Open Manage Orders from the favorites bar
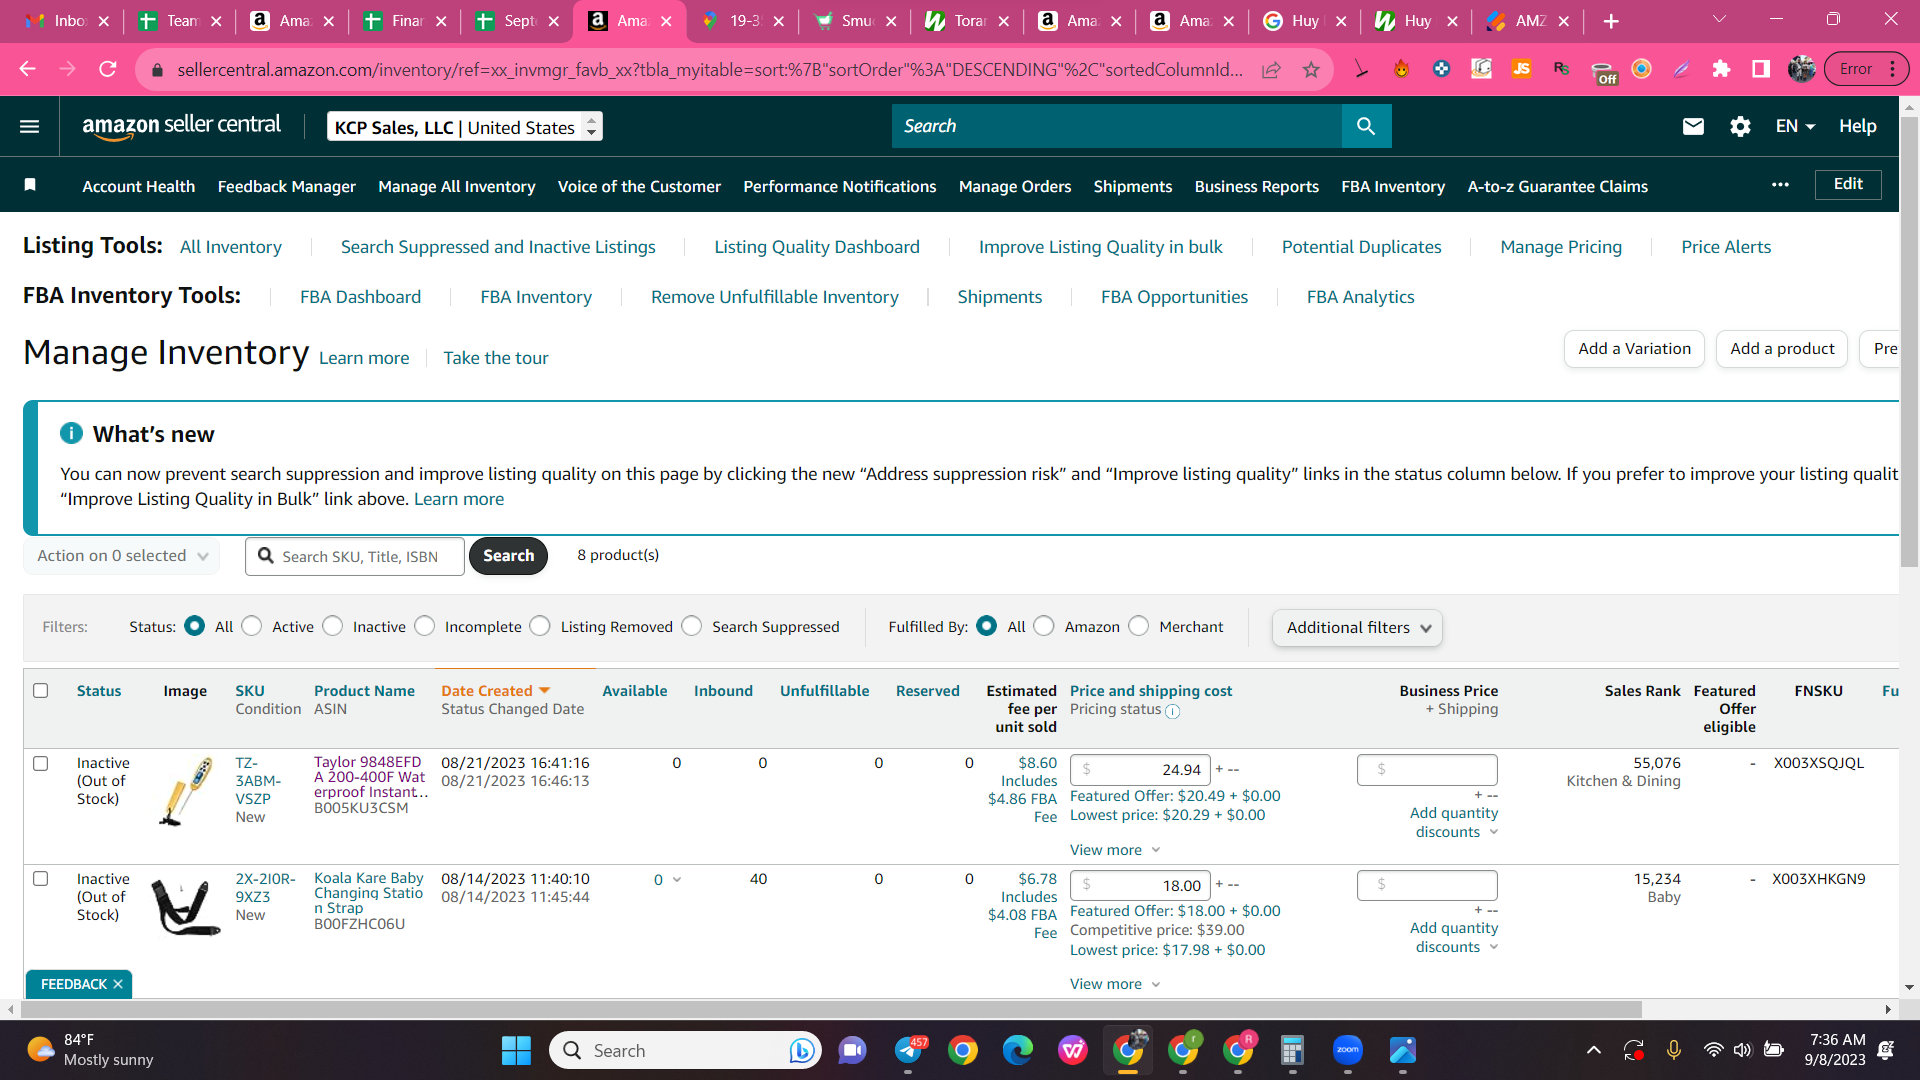1920x1080 pixels. pyautogui.click(x=1015, y=187)
